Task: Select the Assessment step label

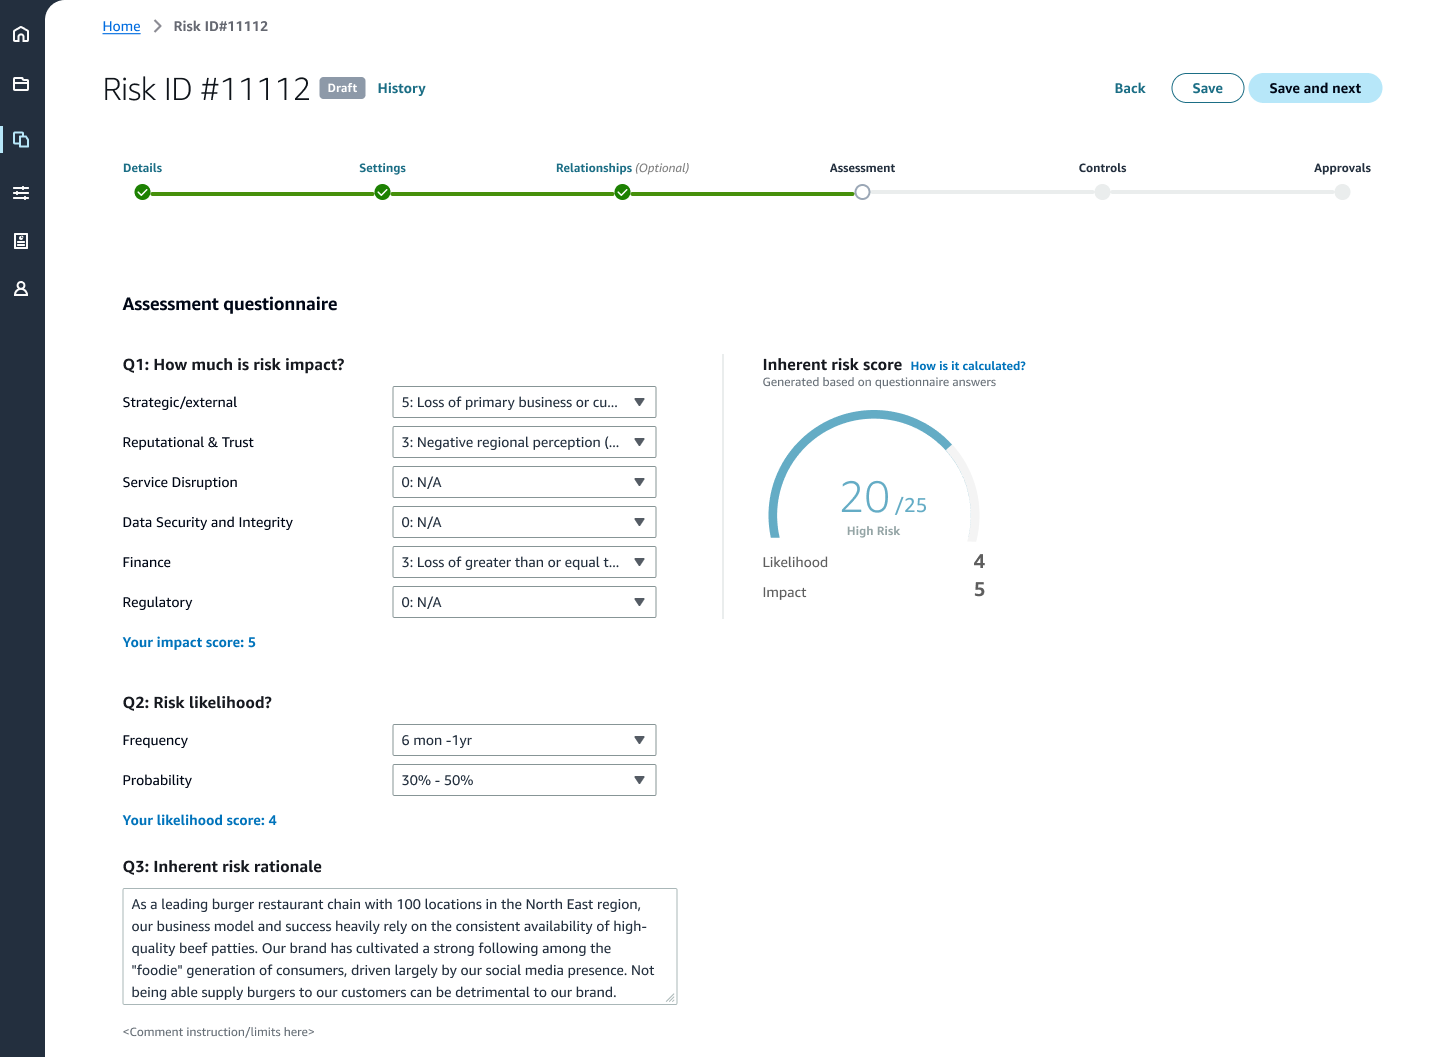Action: pyautogui.click(x=862, y=168)
